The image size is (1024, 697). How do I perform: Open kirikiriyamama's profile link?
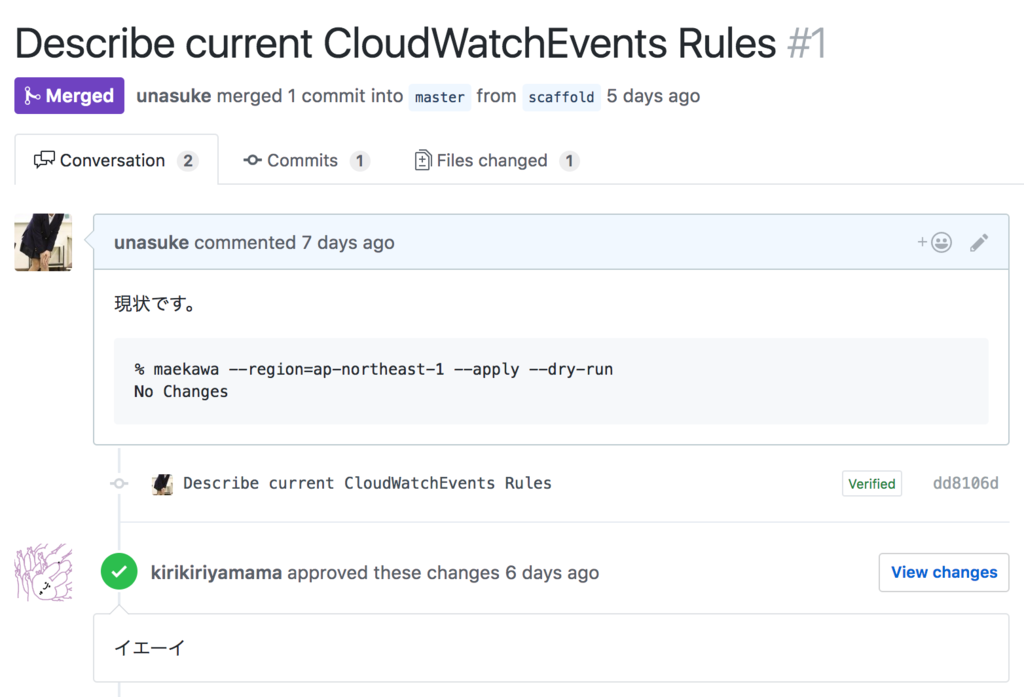(216, 573)
